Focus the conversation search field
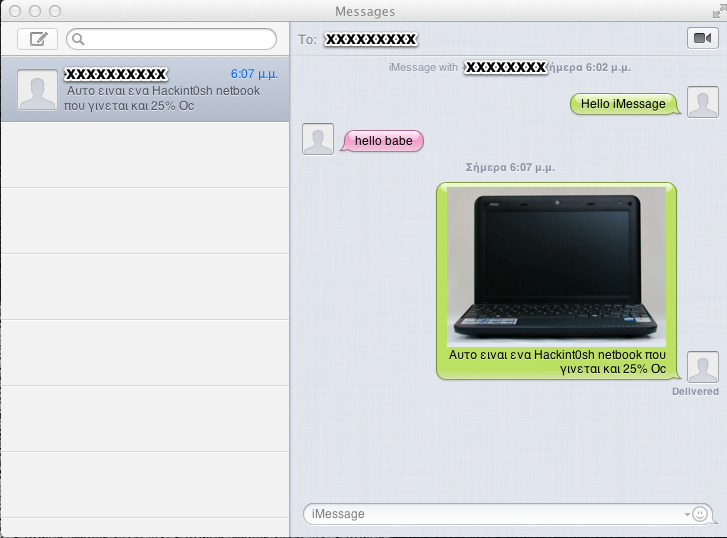The image size is (727, 538). 172,39
